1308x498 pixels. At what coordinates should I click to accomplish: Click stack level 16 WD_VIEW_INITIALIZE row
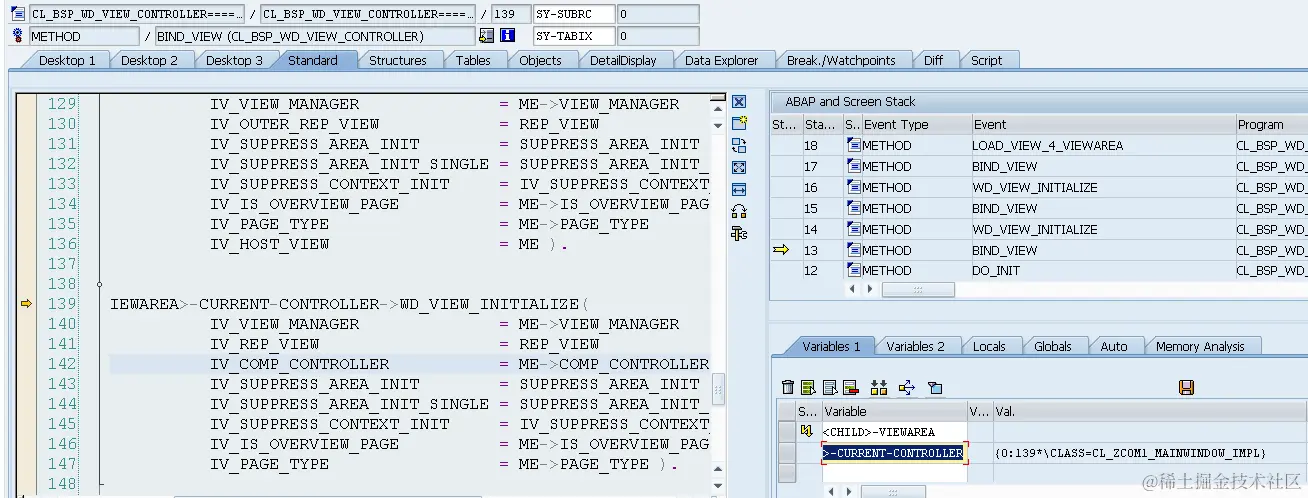[1038, 187]
